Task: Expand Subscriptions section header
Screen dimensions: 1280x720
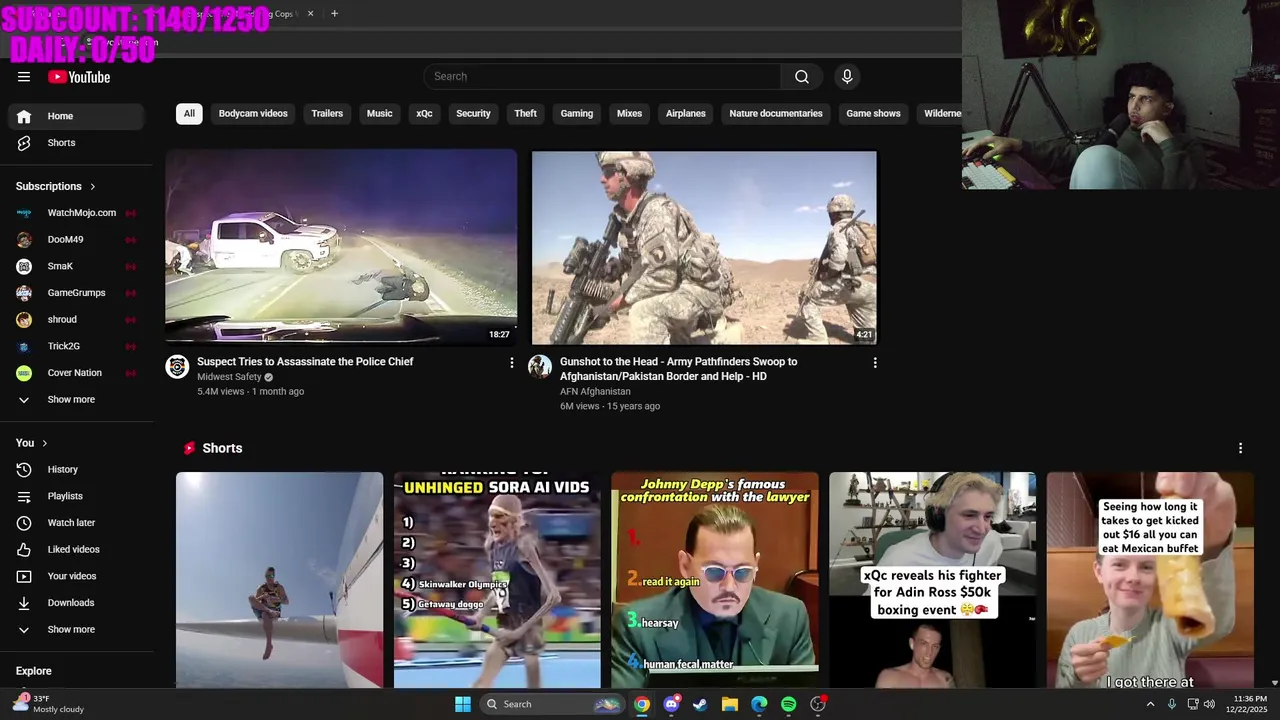Action: (56, 186)
